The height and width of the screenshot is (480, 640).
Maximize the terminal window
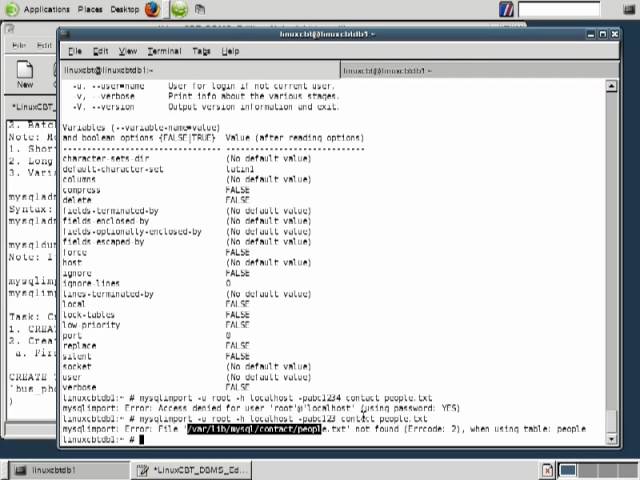pos(602,34)
